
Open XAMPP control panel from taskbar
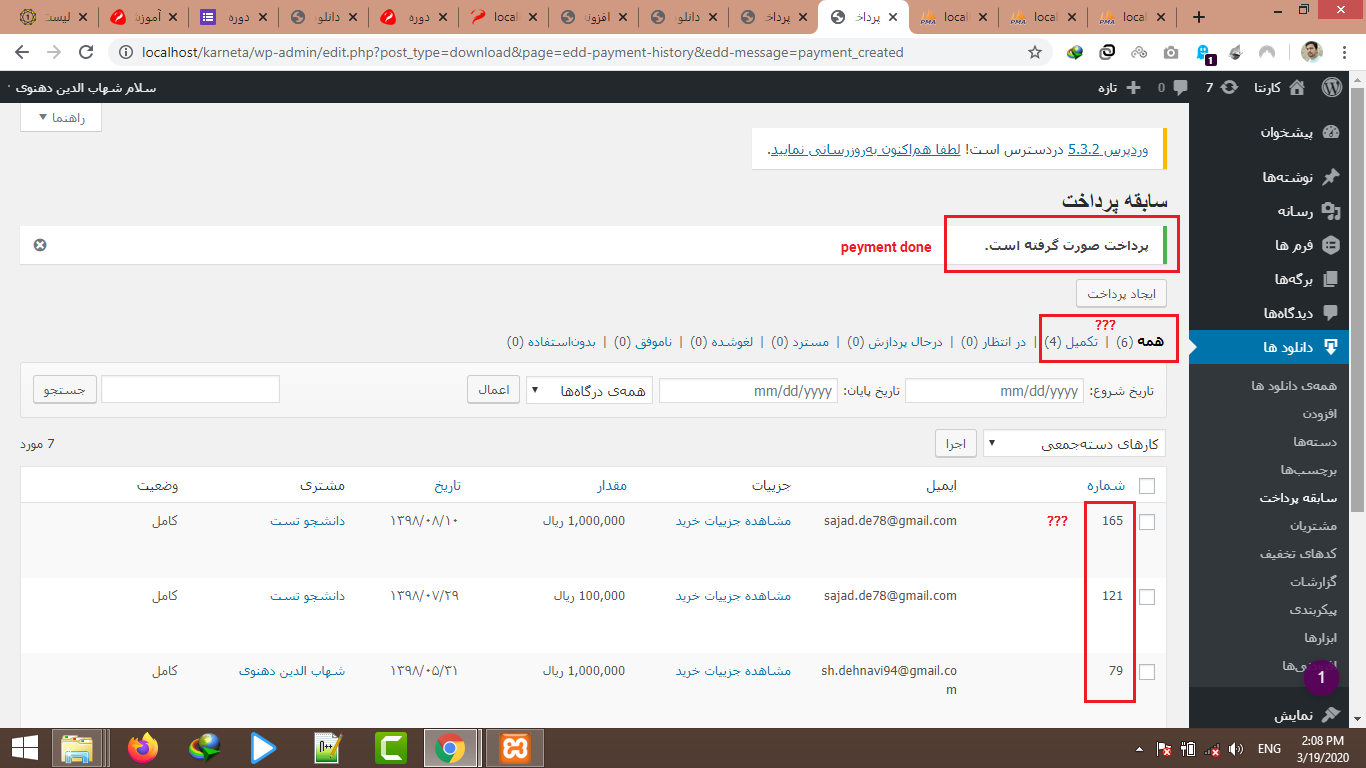pyautogui.click(x=515, y=748)
